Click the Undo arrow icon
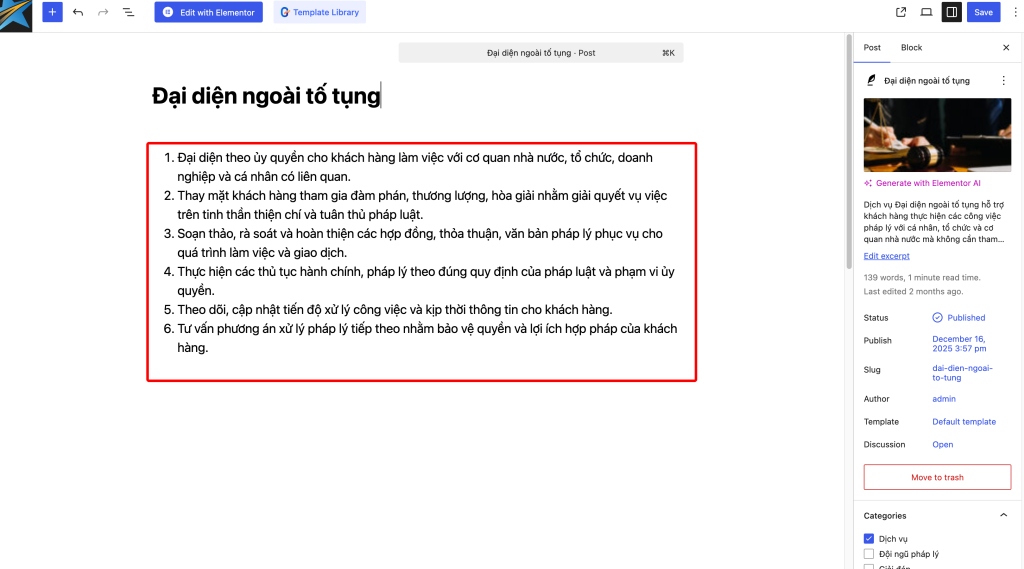 78,12
